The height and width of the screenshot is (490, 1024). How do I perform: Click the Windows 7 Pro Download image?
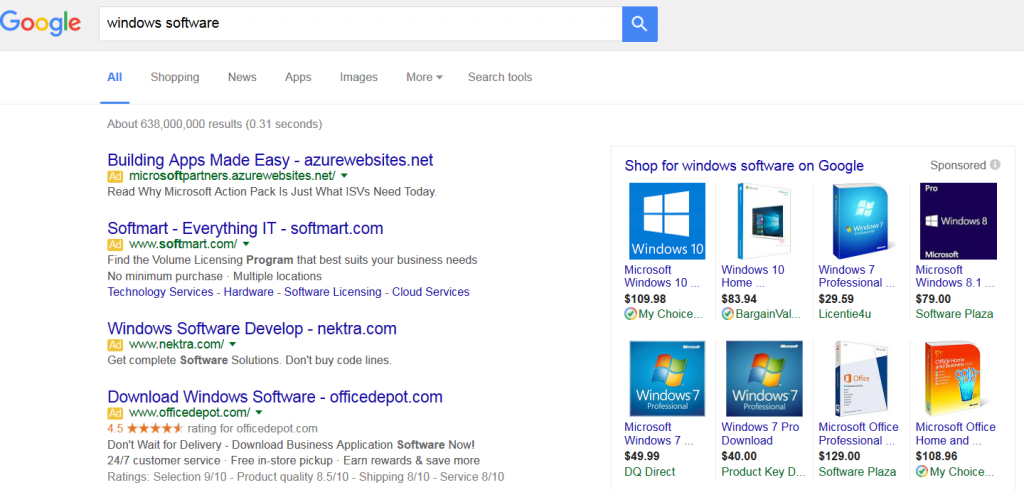[764, 378]
